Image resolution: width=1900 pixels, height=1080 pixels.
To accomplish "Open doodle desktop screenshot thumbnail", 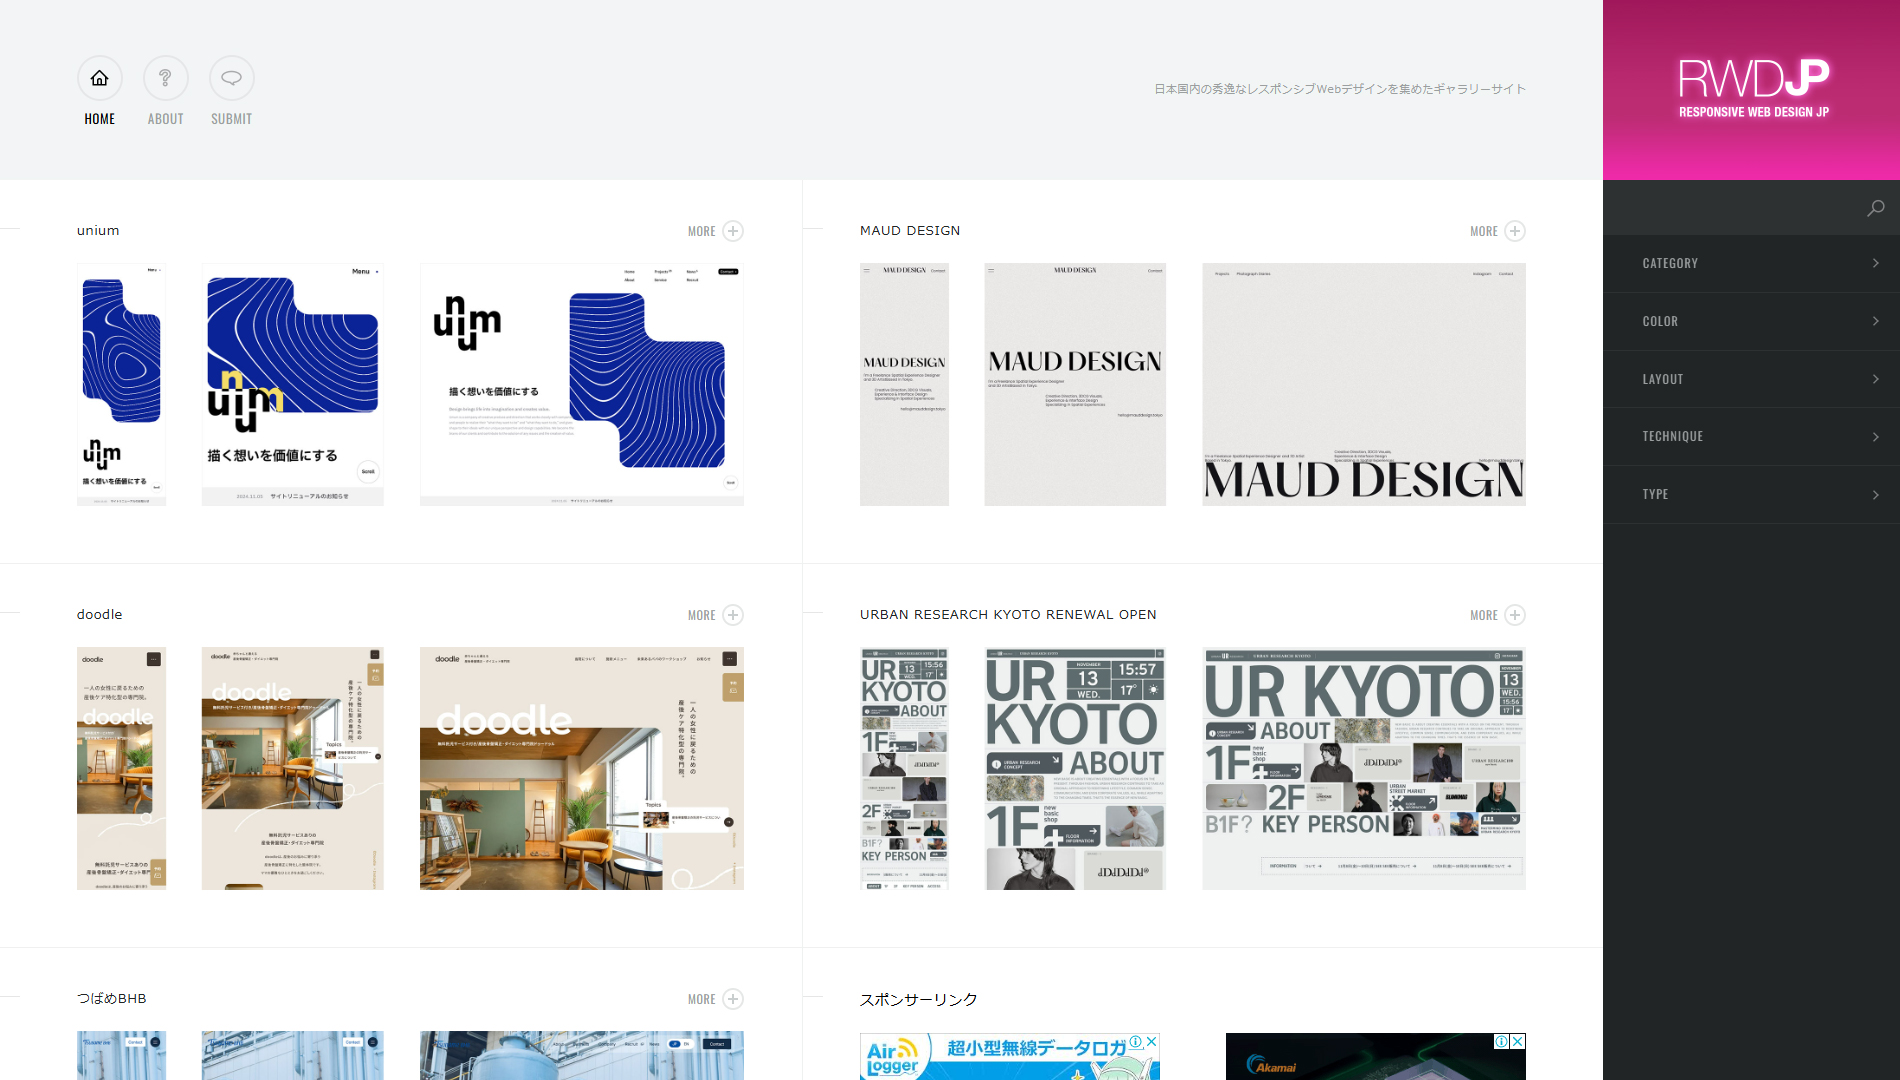I will 582,769.
